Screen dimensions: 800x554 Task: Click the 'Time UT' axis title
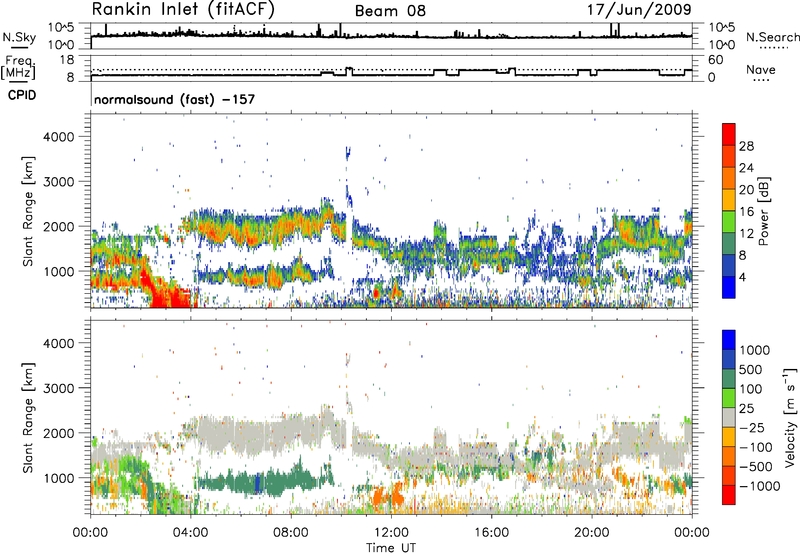(x=391, y=548)
